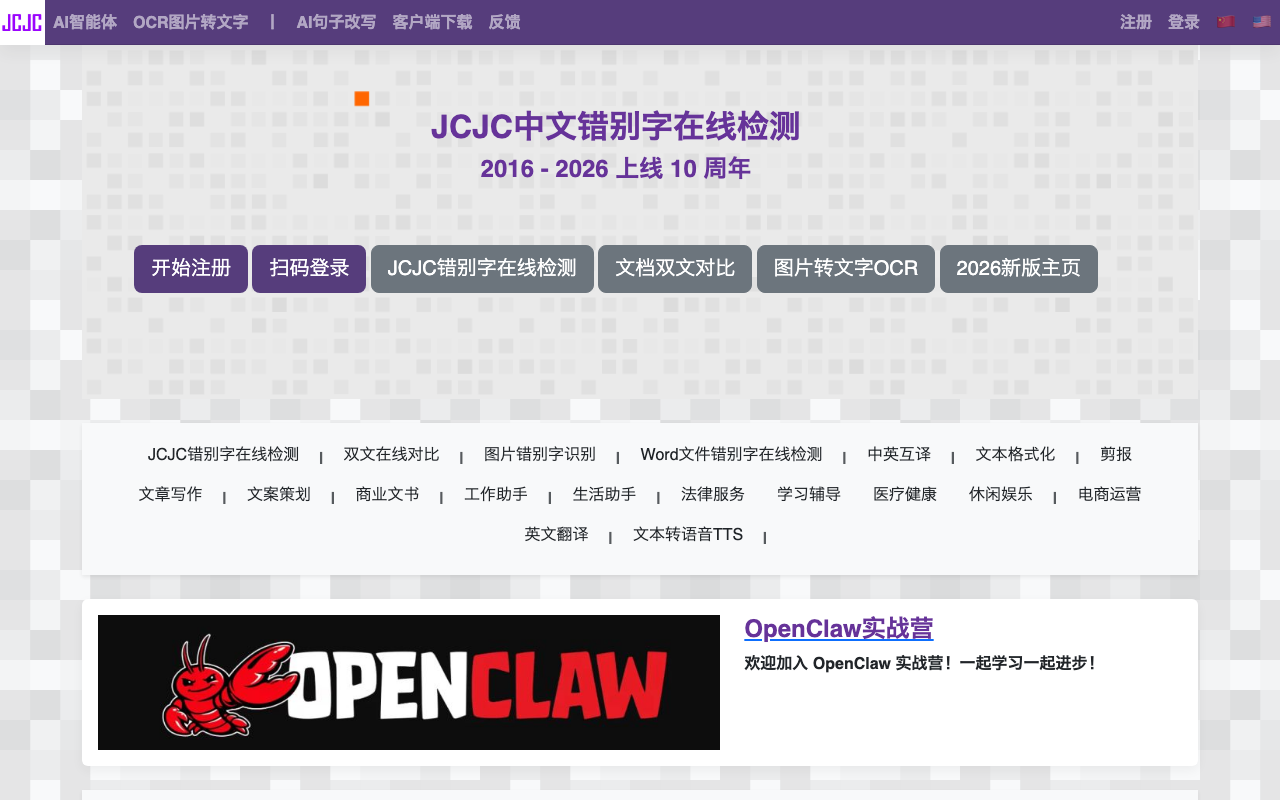Screen dimensions: 1280x800
Task: Open the 图片错别字识别 link
Action: click(x=540, y=454)
